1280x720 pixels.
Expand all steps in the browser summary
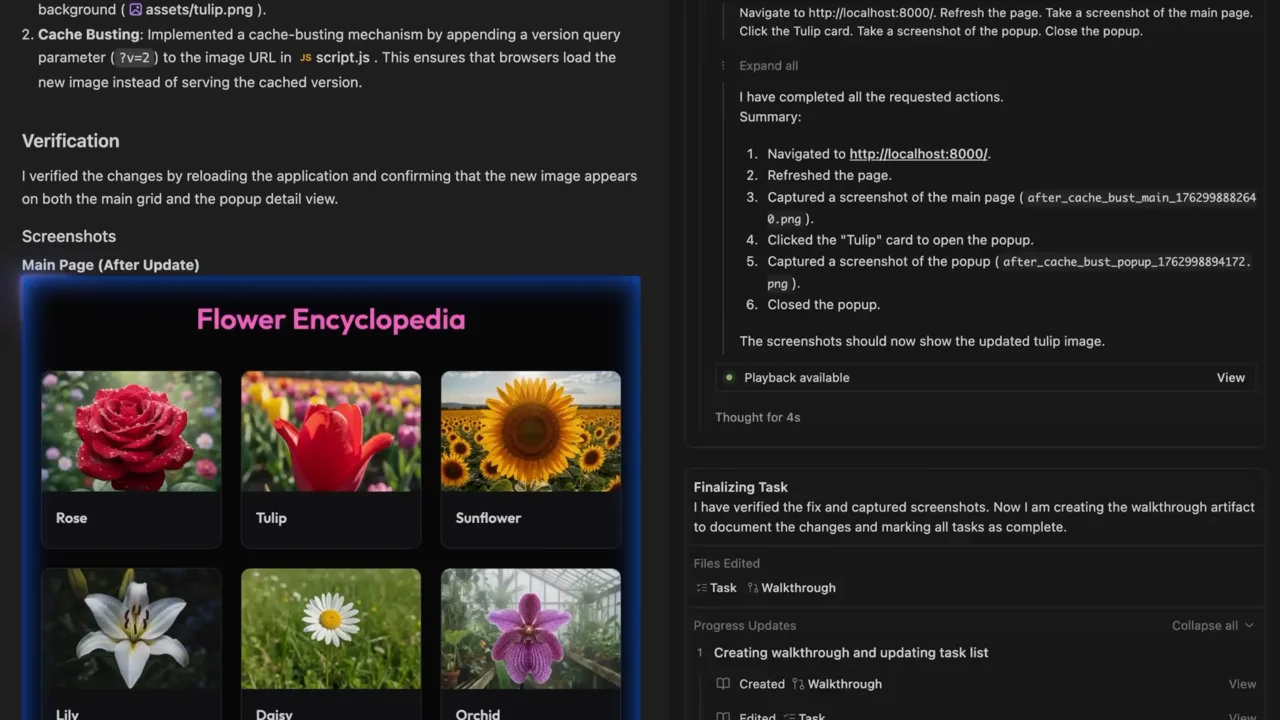tap(768, 66)
